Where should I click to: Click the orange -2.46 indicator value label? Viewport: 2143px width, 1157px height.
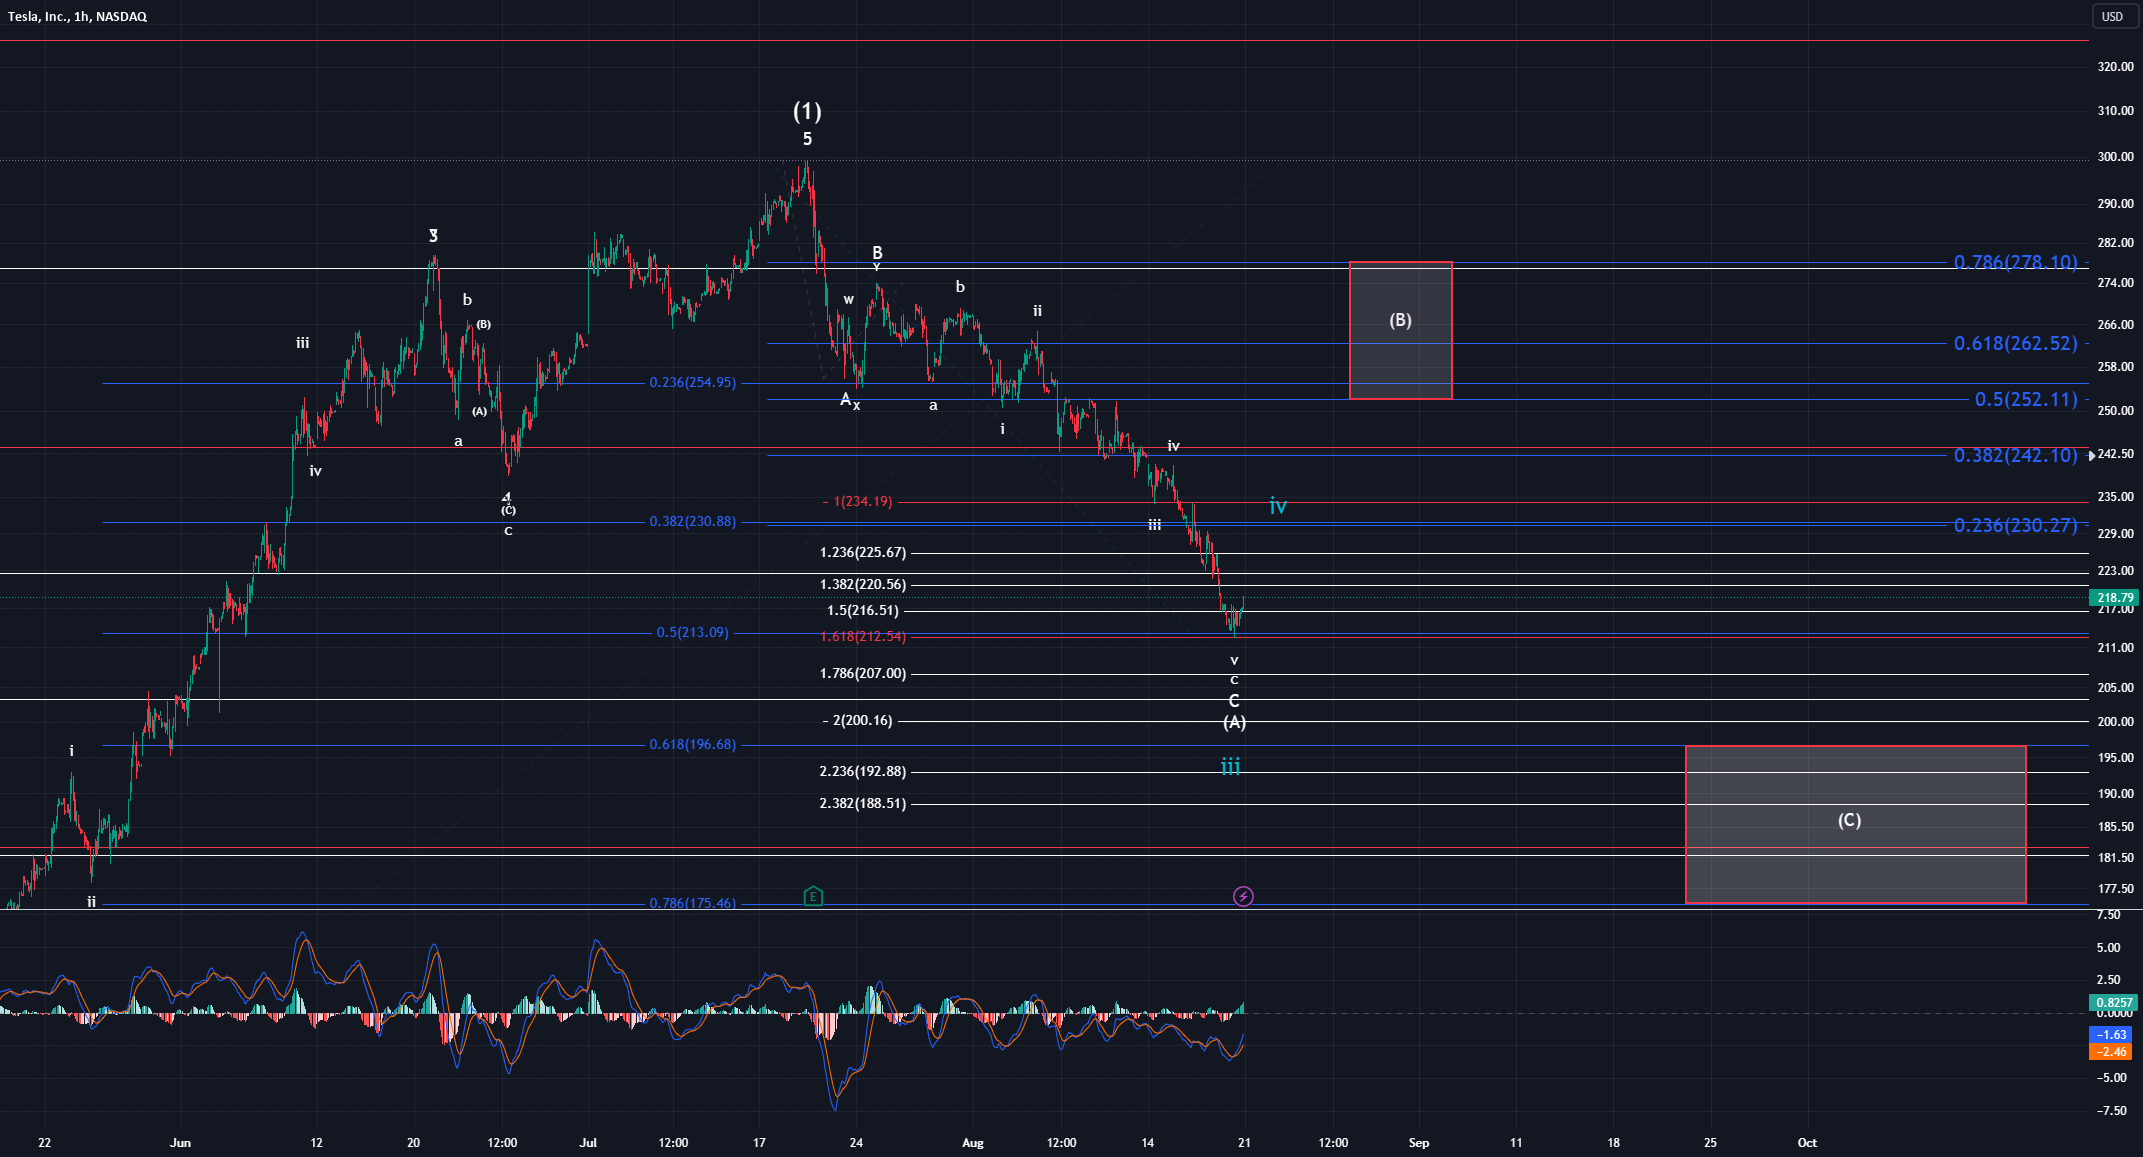pyautogui.click(x=2111, y=1051)
